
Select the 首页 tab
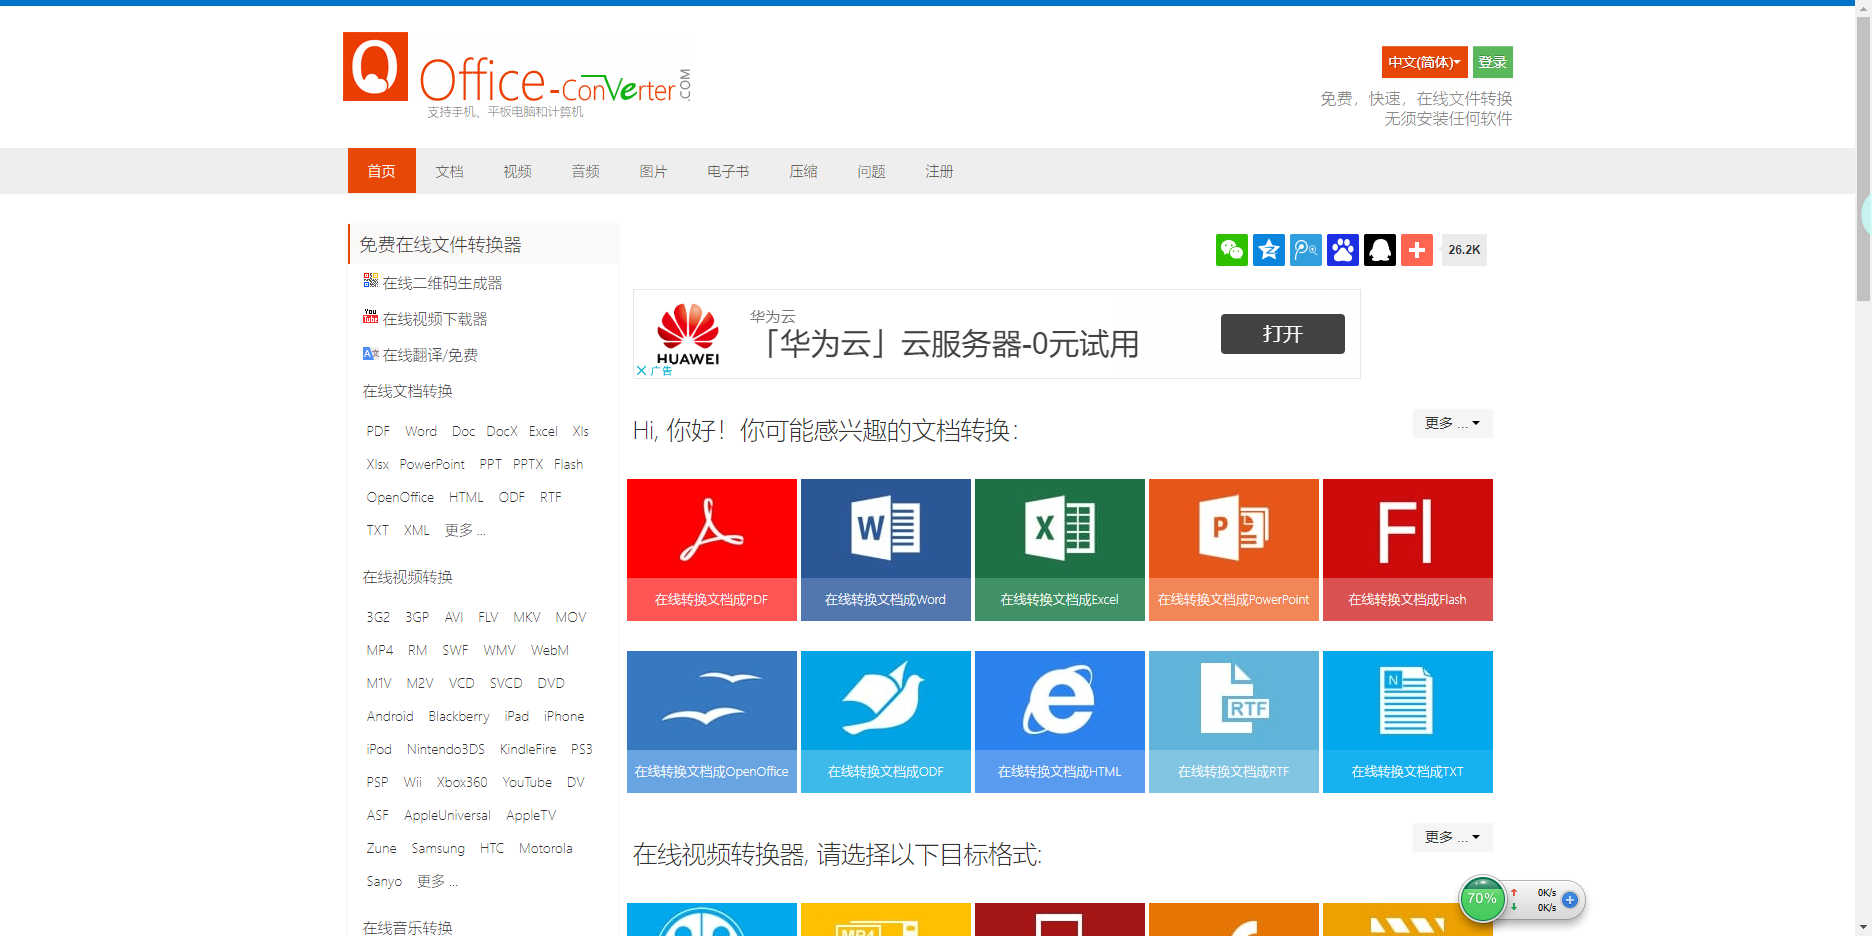point(382,171)
